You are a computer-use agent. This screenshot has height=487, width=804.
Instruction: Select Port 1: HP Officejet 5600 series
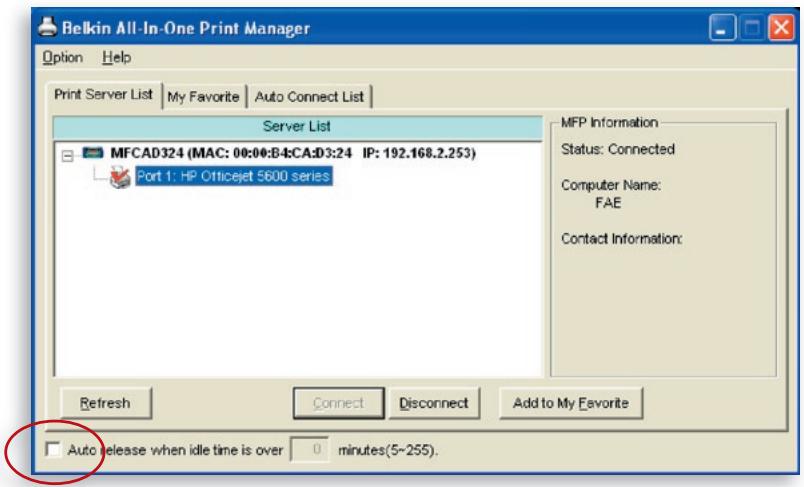coord(234,176)
